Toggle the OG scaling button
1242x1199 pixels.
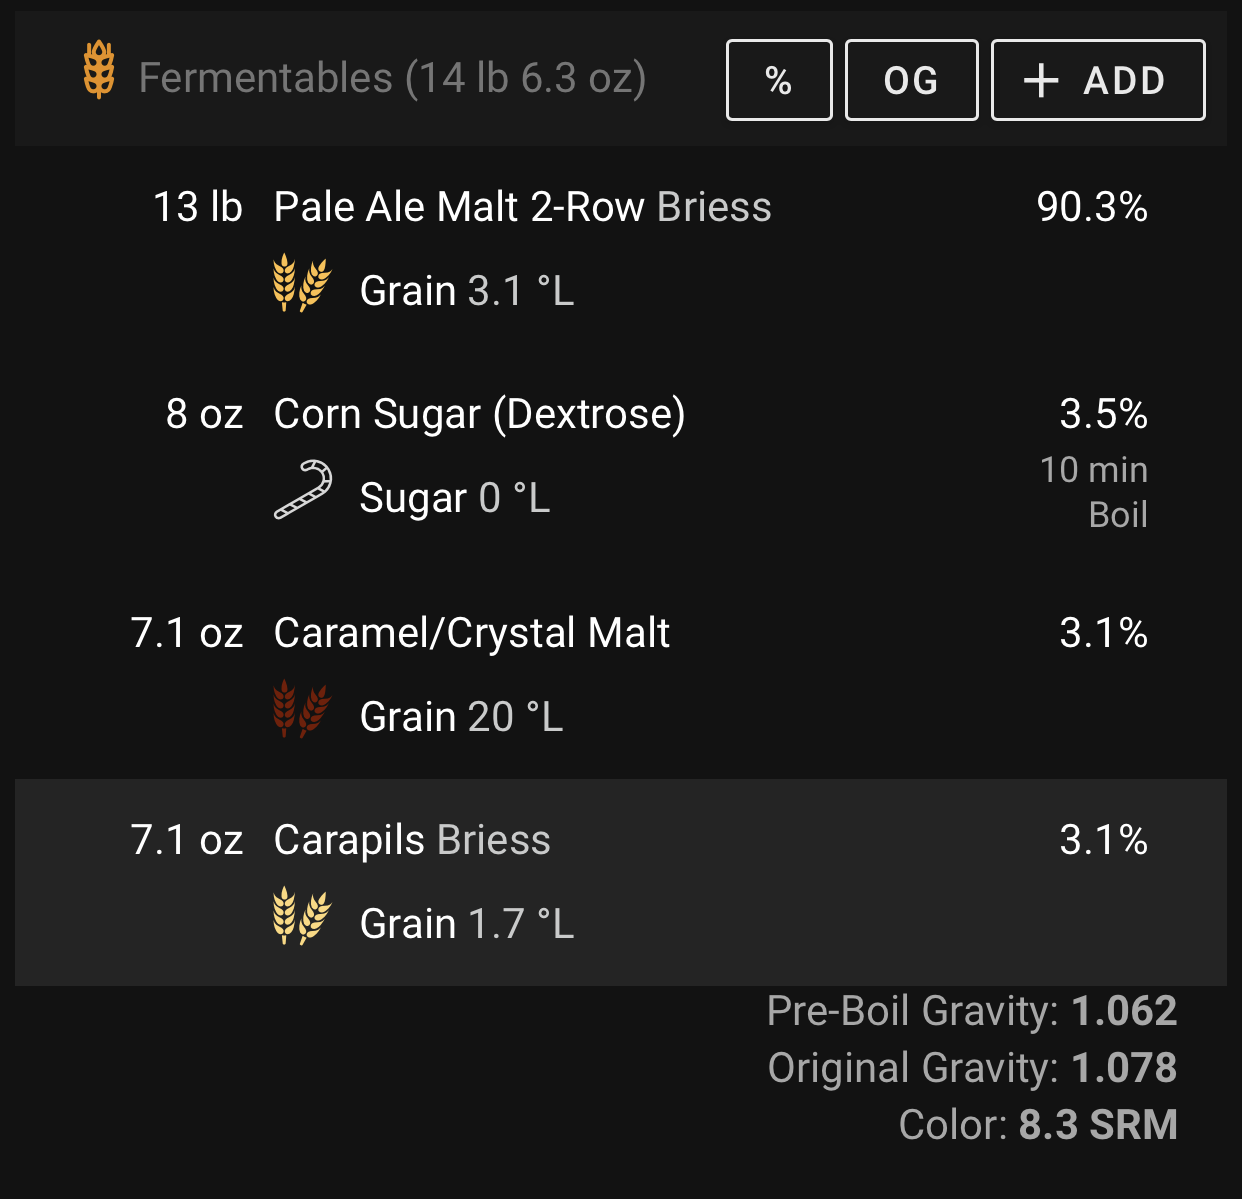(x=911, y=80)
